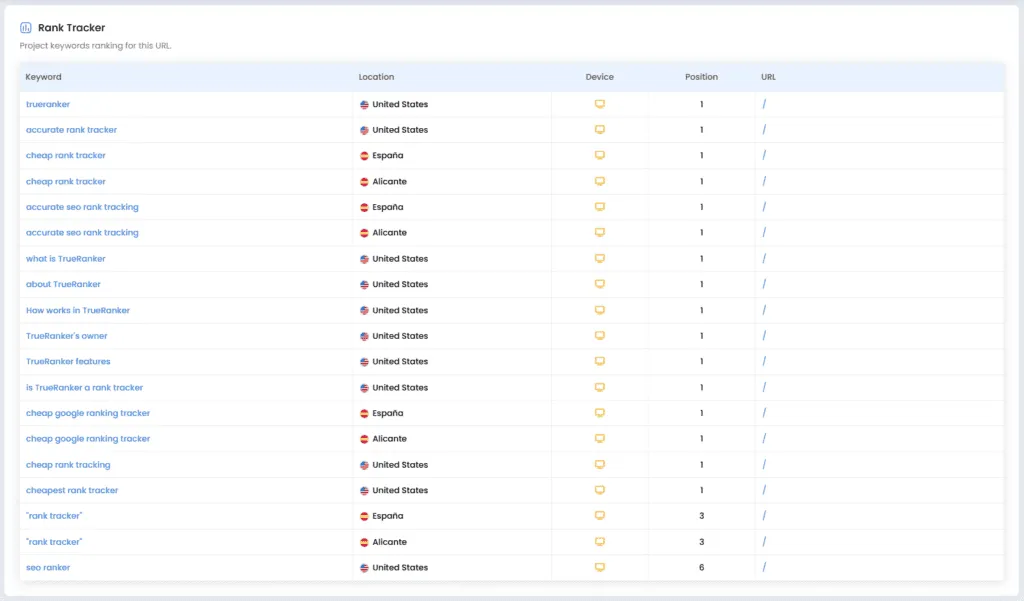Click 'United States' in 'How works in TrueRanker' row

(x=400, y=310)
